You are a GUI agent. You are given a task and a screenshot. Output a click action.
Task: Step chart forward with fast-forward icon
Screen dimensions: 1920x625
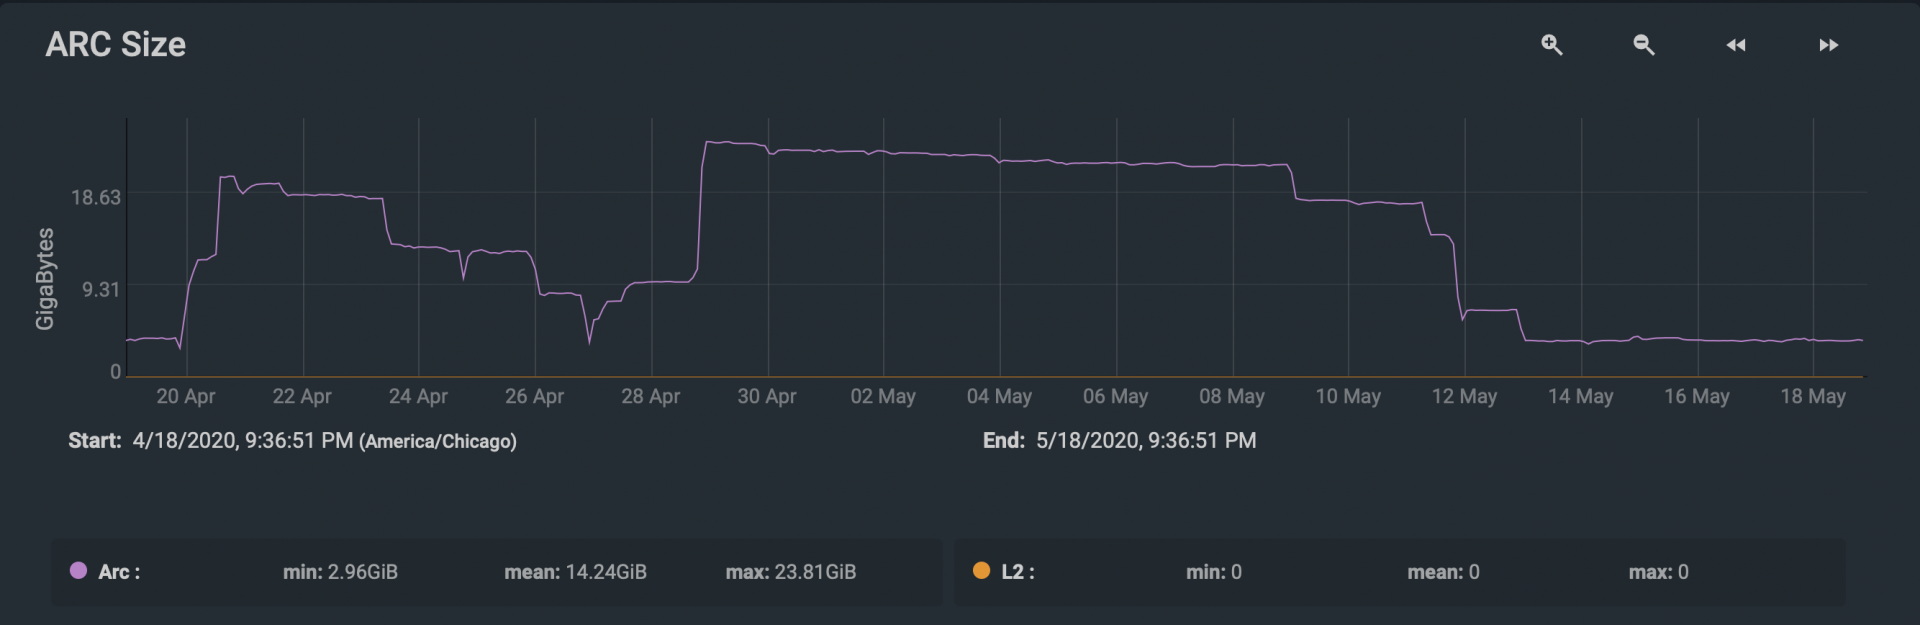tap(1828, 45)
